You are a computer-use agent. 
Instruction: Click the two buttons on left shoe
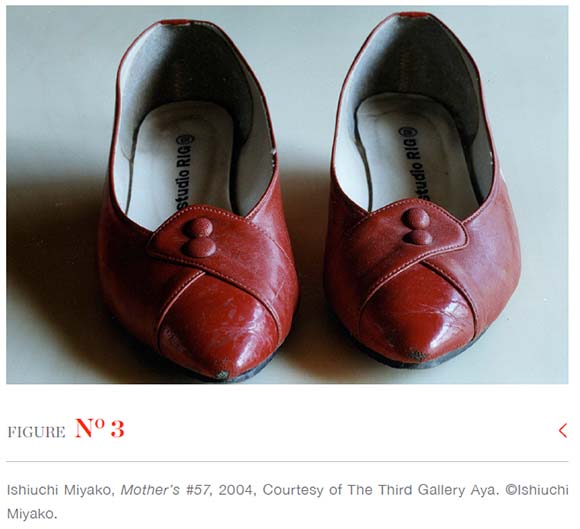(200, 237)
